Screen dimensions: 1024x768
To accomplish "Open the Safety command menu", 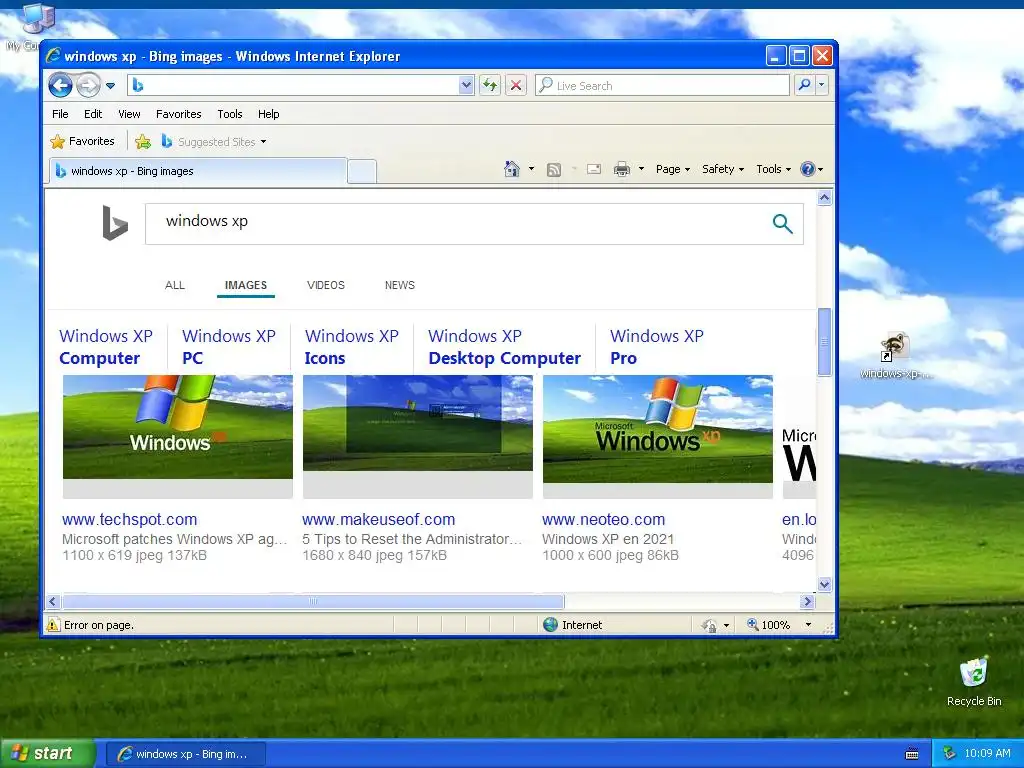I will click(723, 169).
